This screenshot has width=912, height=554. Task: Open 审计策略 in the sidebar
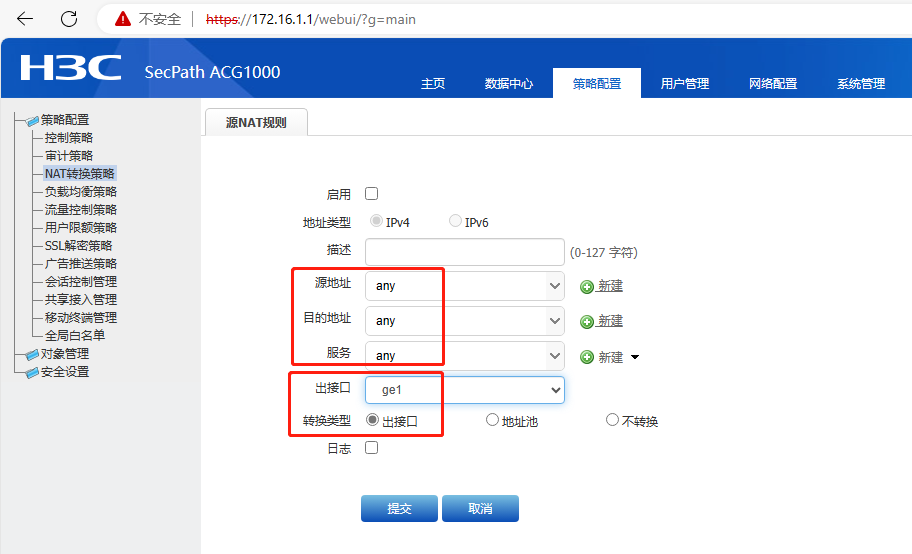click(69, 156)
